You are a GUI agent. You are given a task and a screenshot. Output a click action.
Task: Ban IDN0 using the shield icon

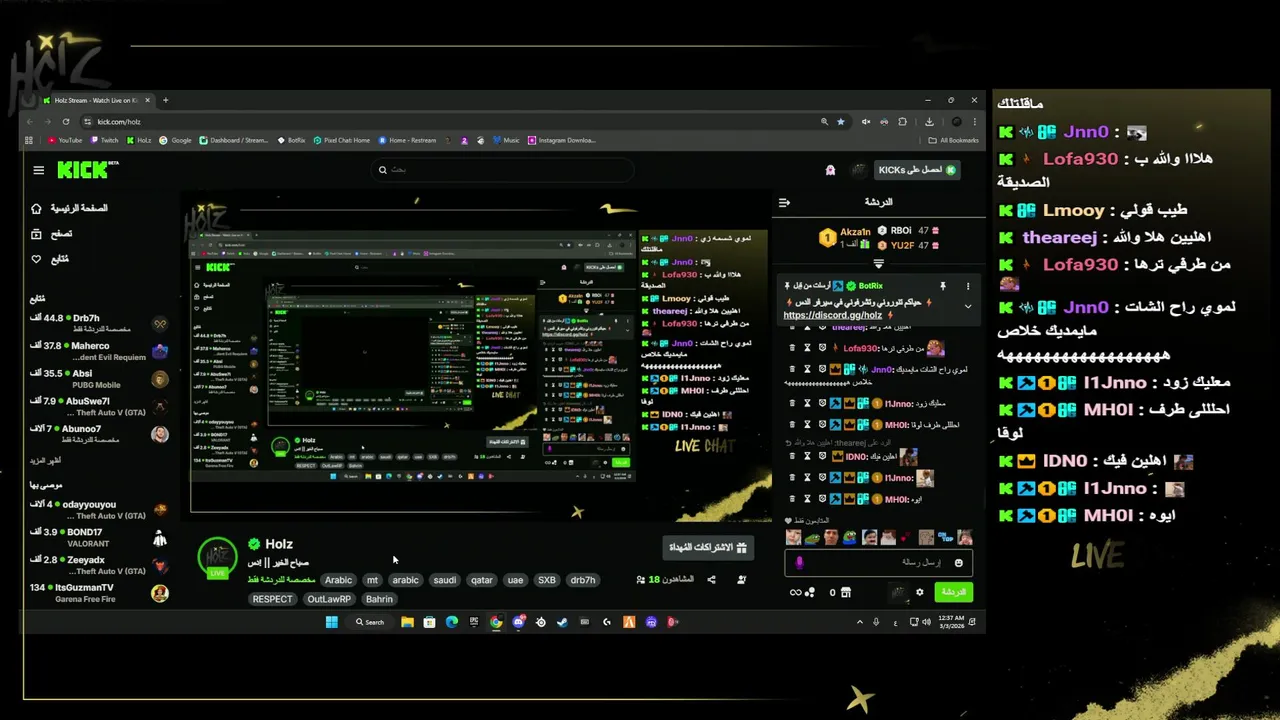(822, 456)
